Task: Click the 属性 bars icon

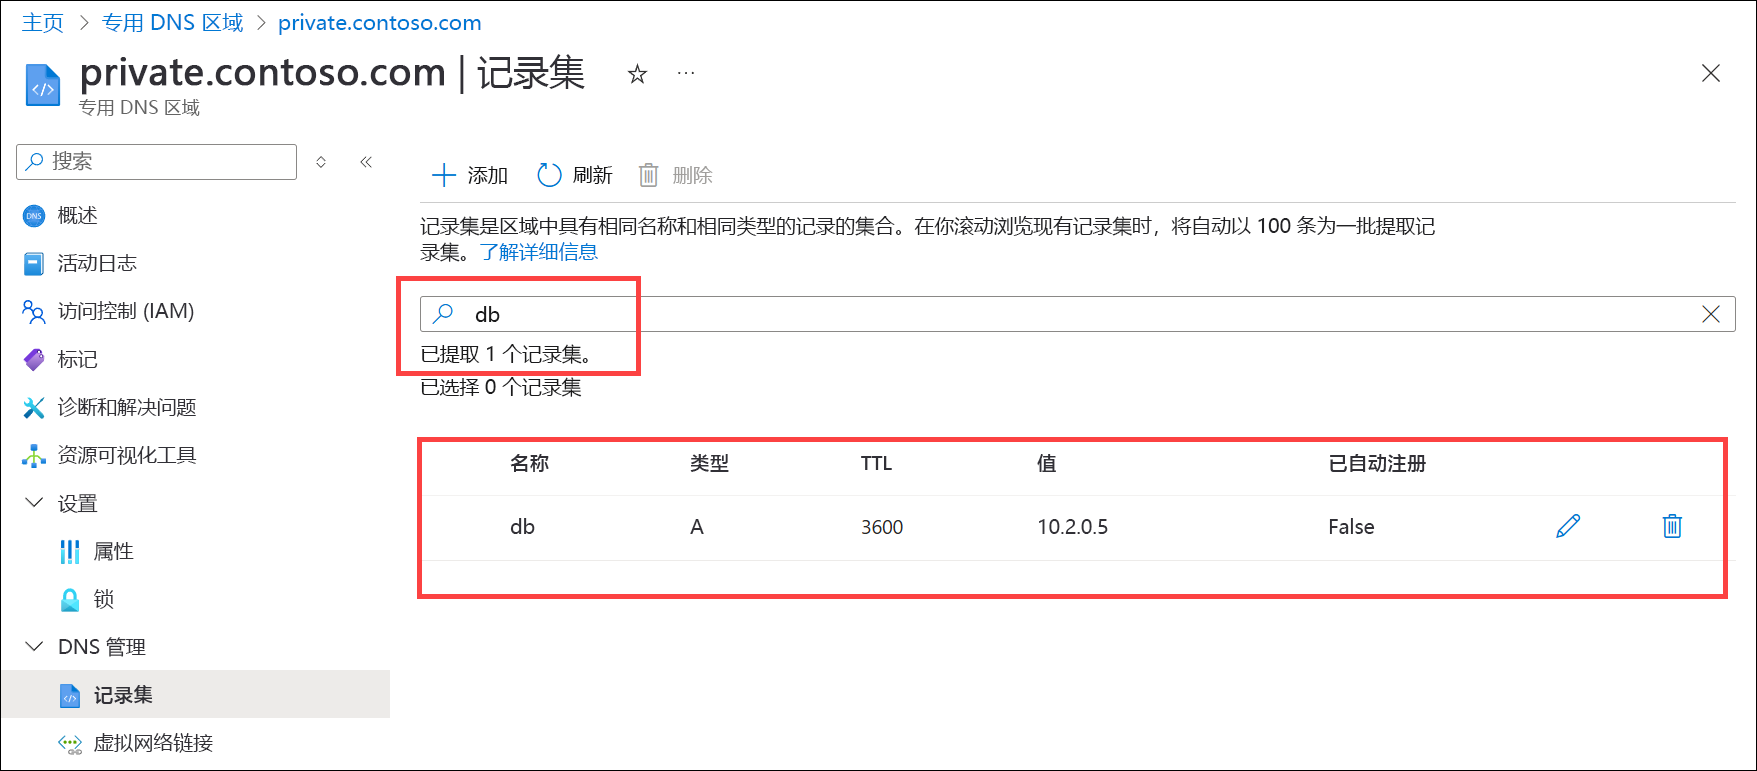Action: coord(70,552)
